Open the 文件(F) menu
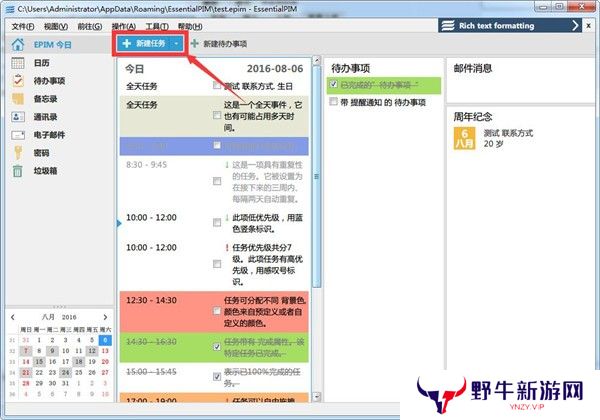600x420 pixels. click(x=23, y=26)
